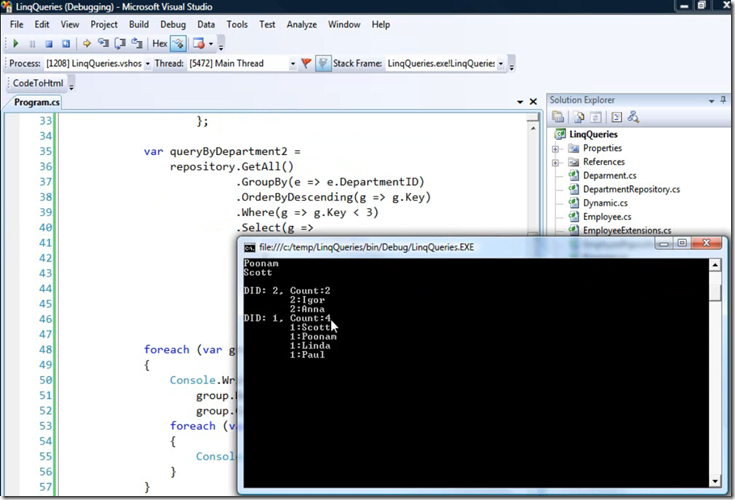Screen dimensions: 735x500
Task: Open the Breakpoints window dropdown arrow
Action: pos(211,44)
